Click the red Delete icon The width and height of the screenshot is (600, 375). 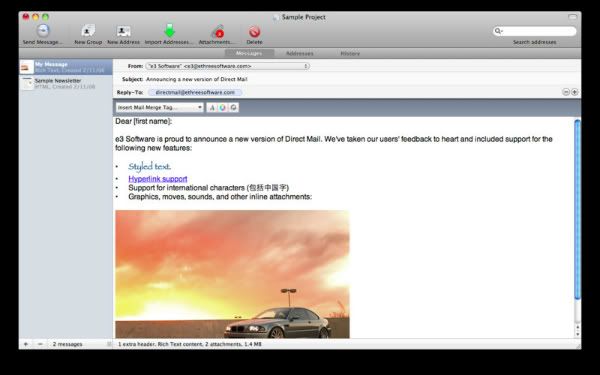254,31
